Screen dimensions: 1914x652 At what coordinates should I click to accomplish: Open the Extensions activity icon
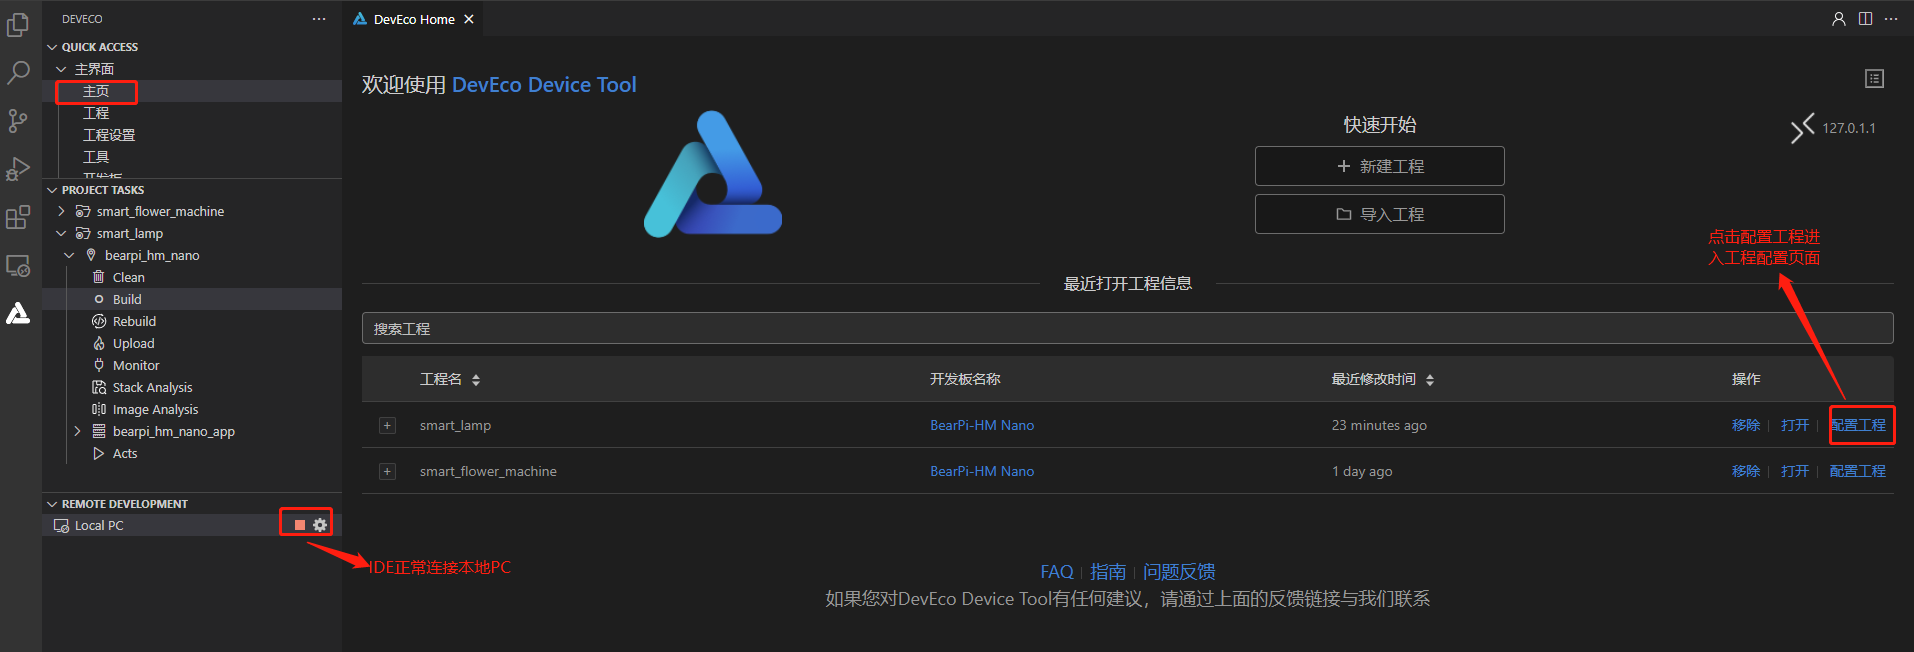point(18,217)
